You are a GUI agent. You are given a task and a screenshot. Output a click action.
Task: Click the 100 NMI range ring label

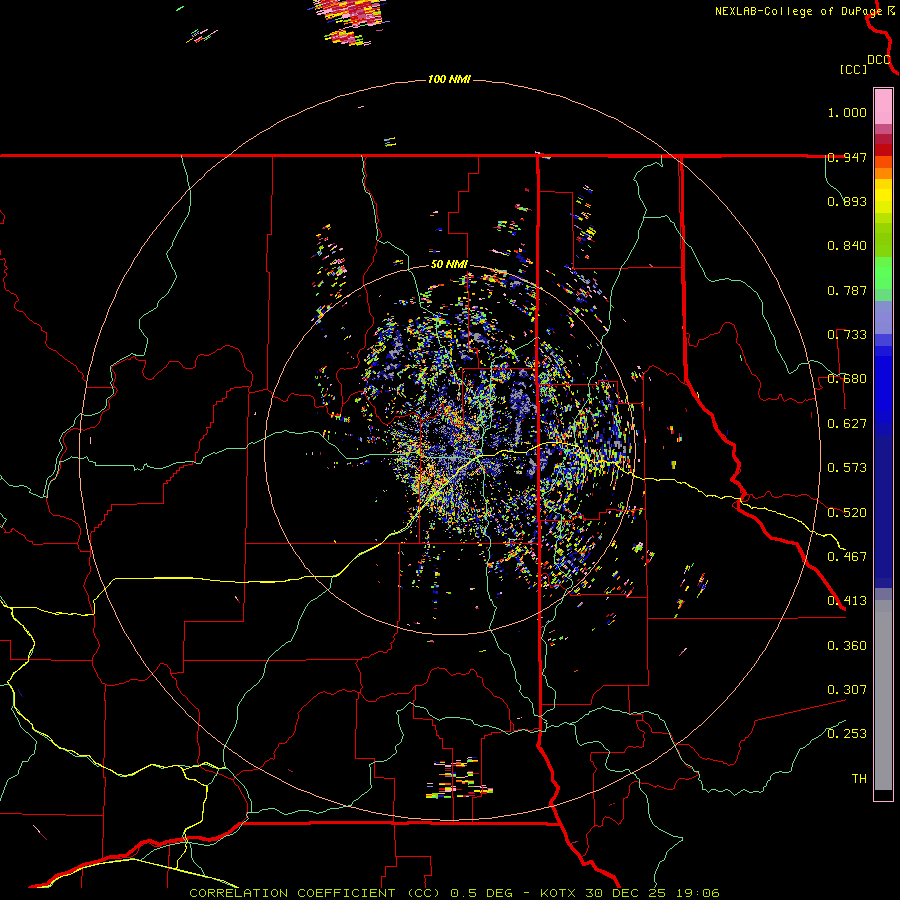pos(449,79)
